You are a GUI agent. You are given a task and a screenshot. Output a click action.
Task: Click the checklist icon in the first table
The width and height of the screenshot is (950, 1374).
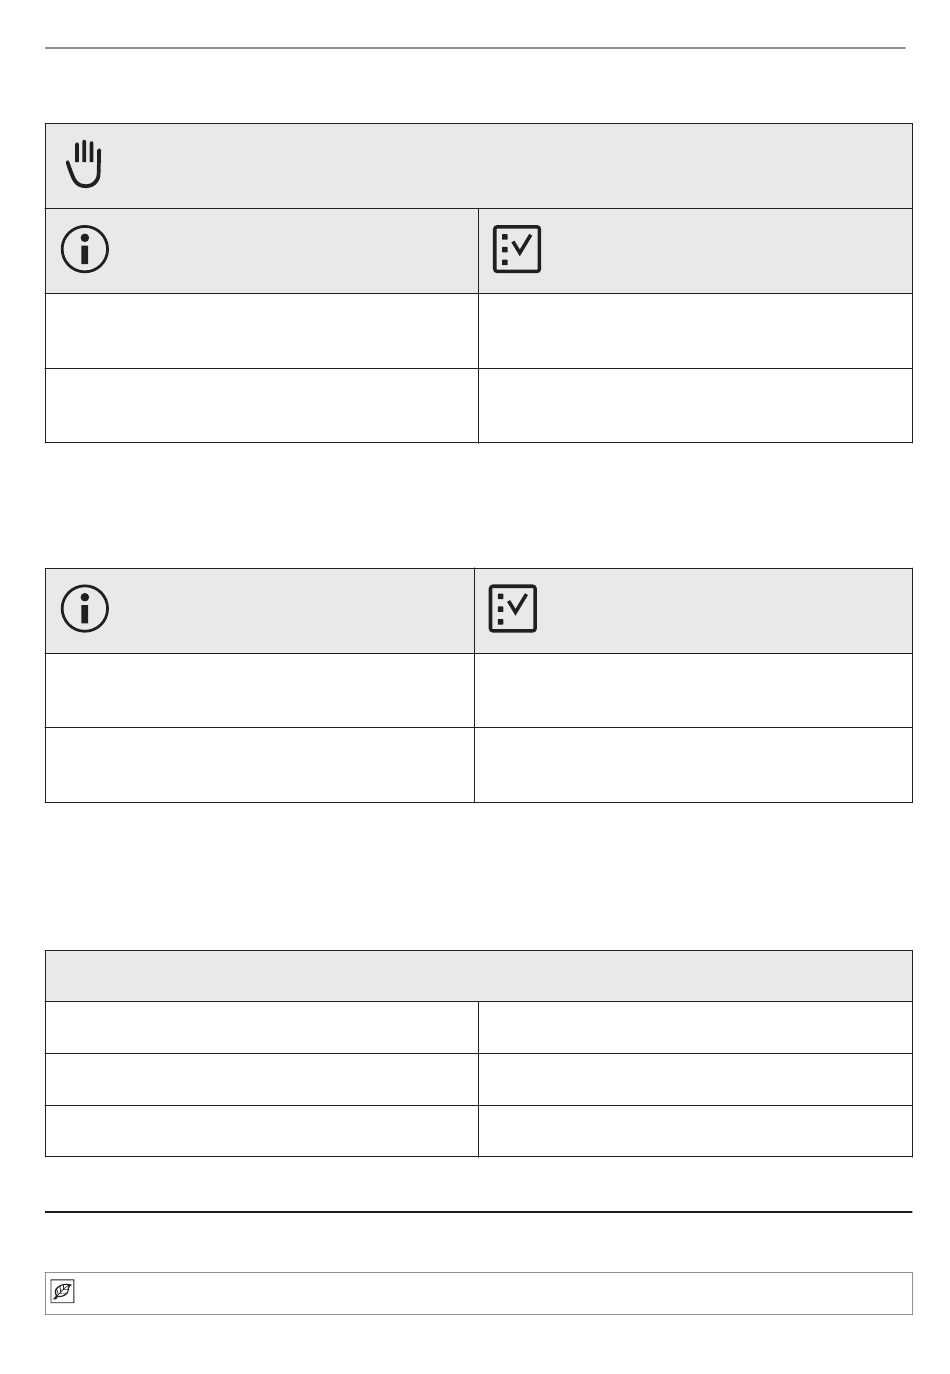[517, 249]
